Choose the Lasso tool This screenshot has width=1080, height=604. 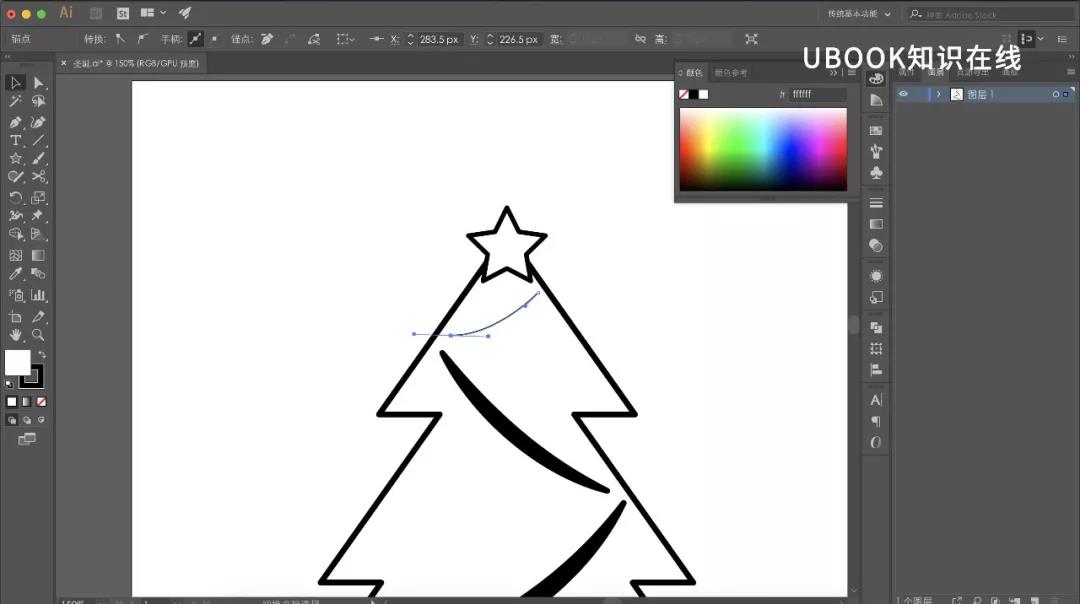click(x=38, y=101)
